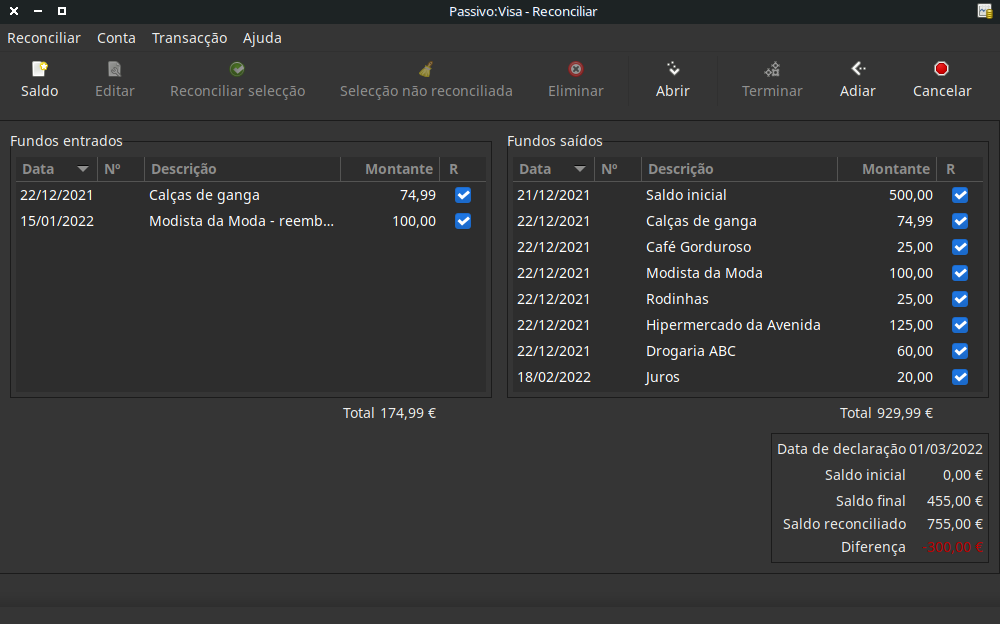This screenshot has height=624, width=1000.
Task: Click the Adiar postpone icon
Action: [x=857, y=70]
